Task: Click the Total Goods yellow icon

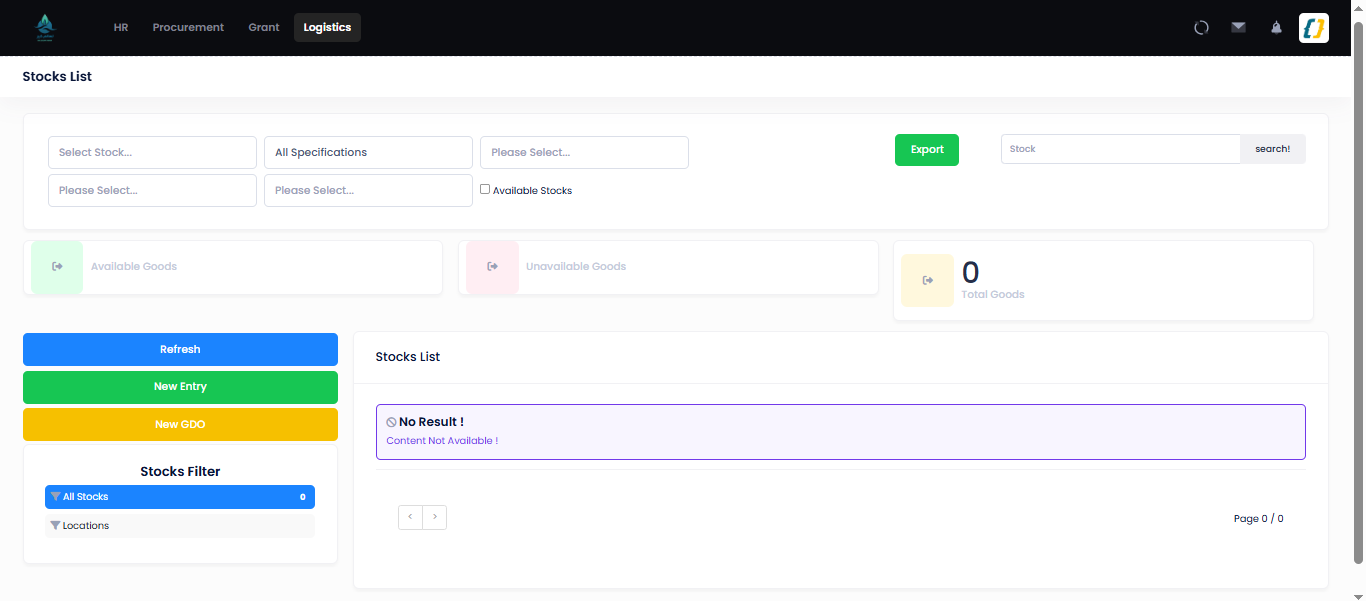Action: [927, 280]
